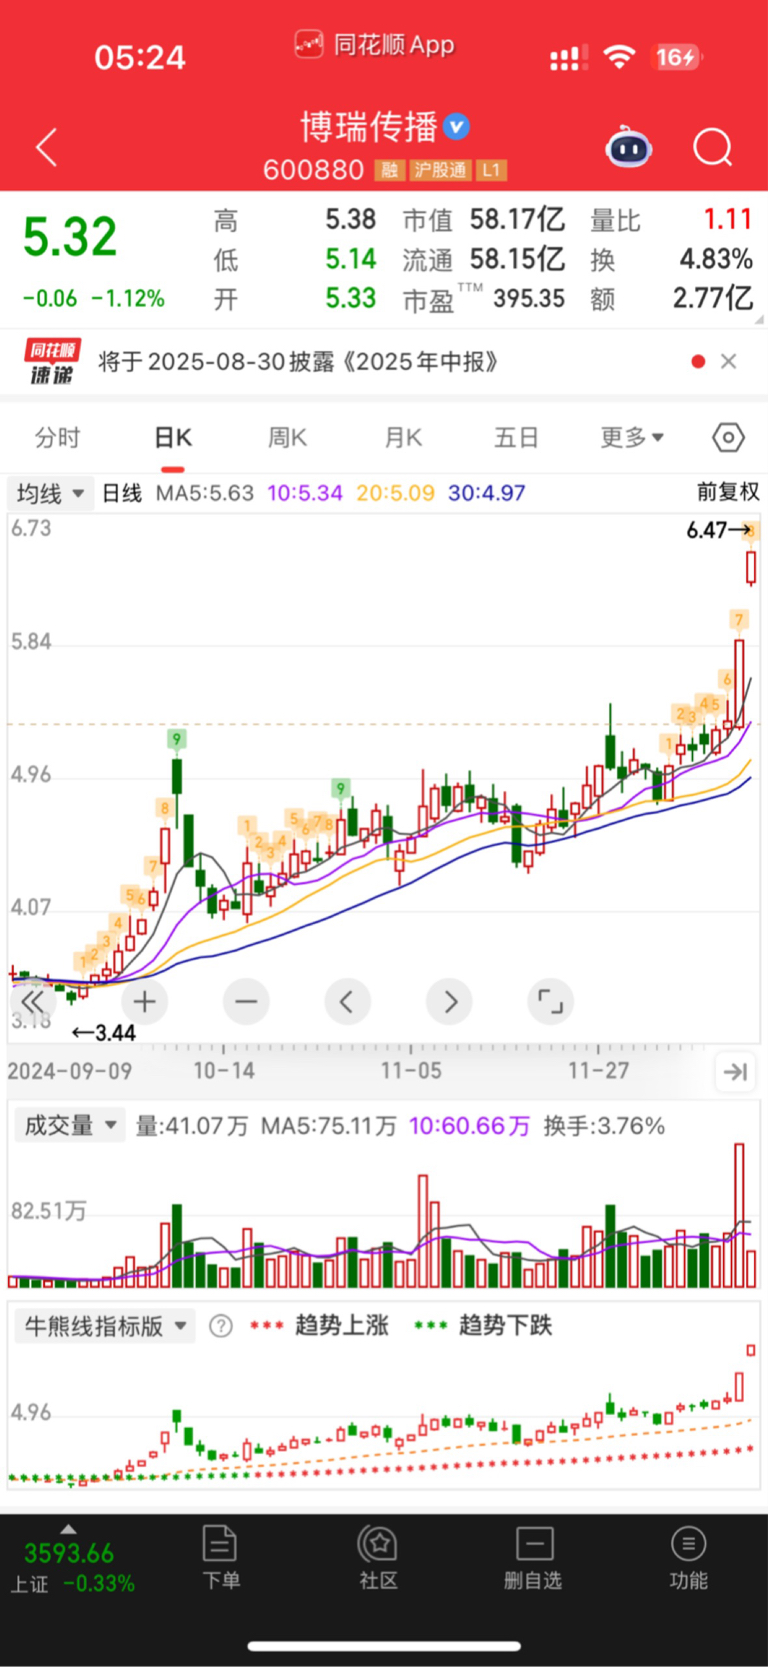Tap the 量:41.07万 volume label
Viewport: 768px width, 1667px height.
click(x=191, y=1126)
